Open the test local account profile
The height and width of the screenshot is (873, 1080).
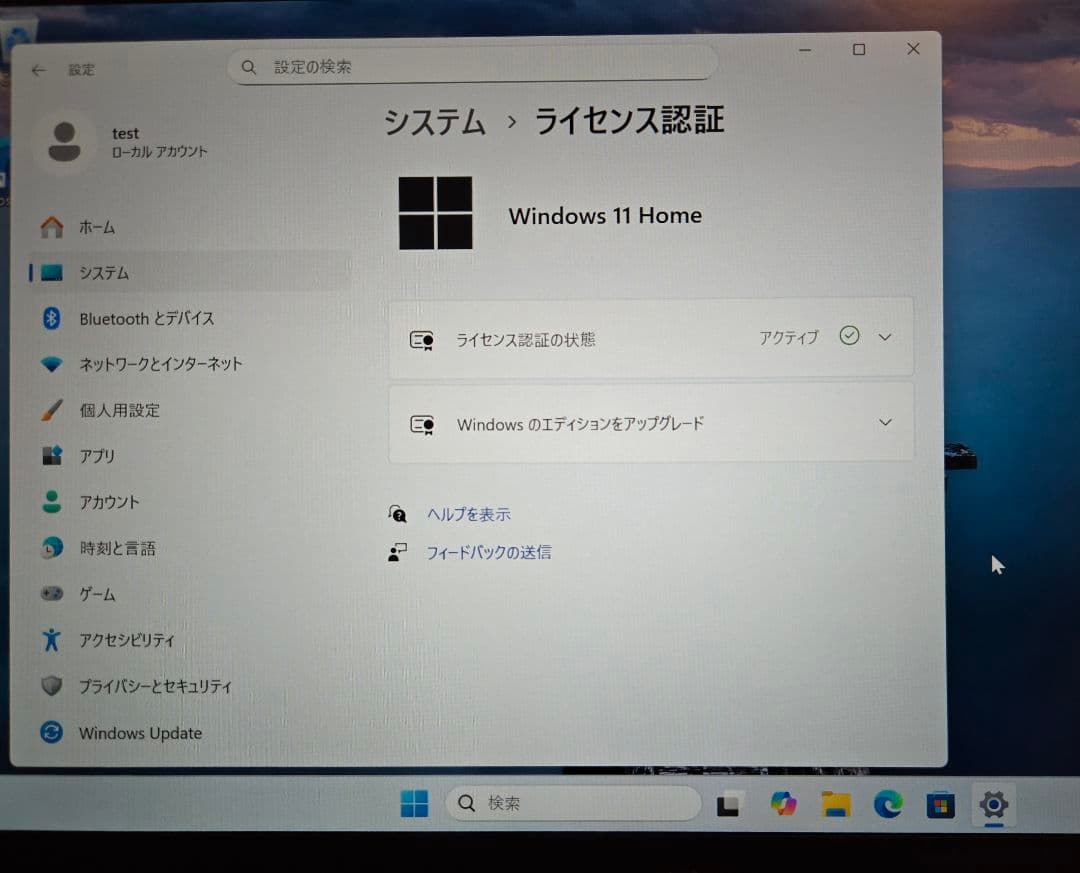(x=127, y=142)
